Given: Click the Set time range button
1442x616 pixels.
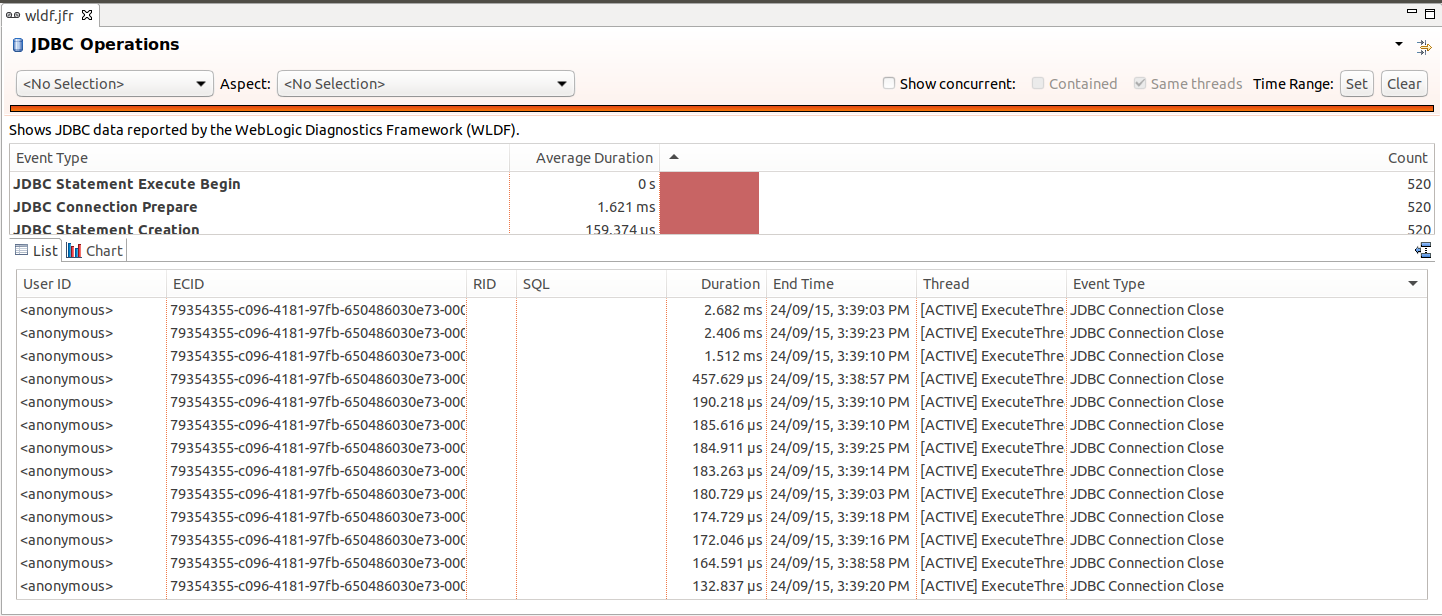Looking at the screenshot, I should [1356, 84].
